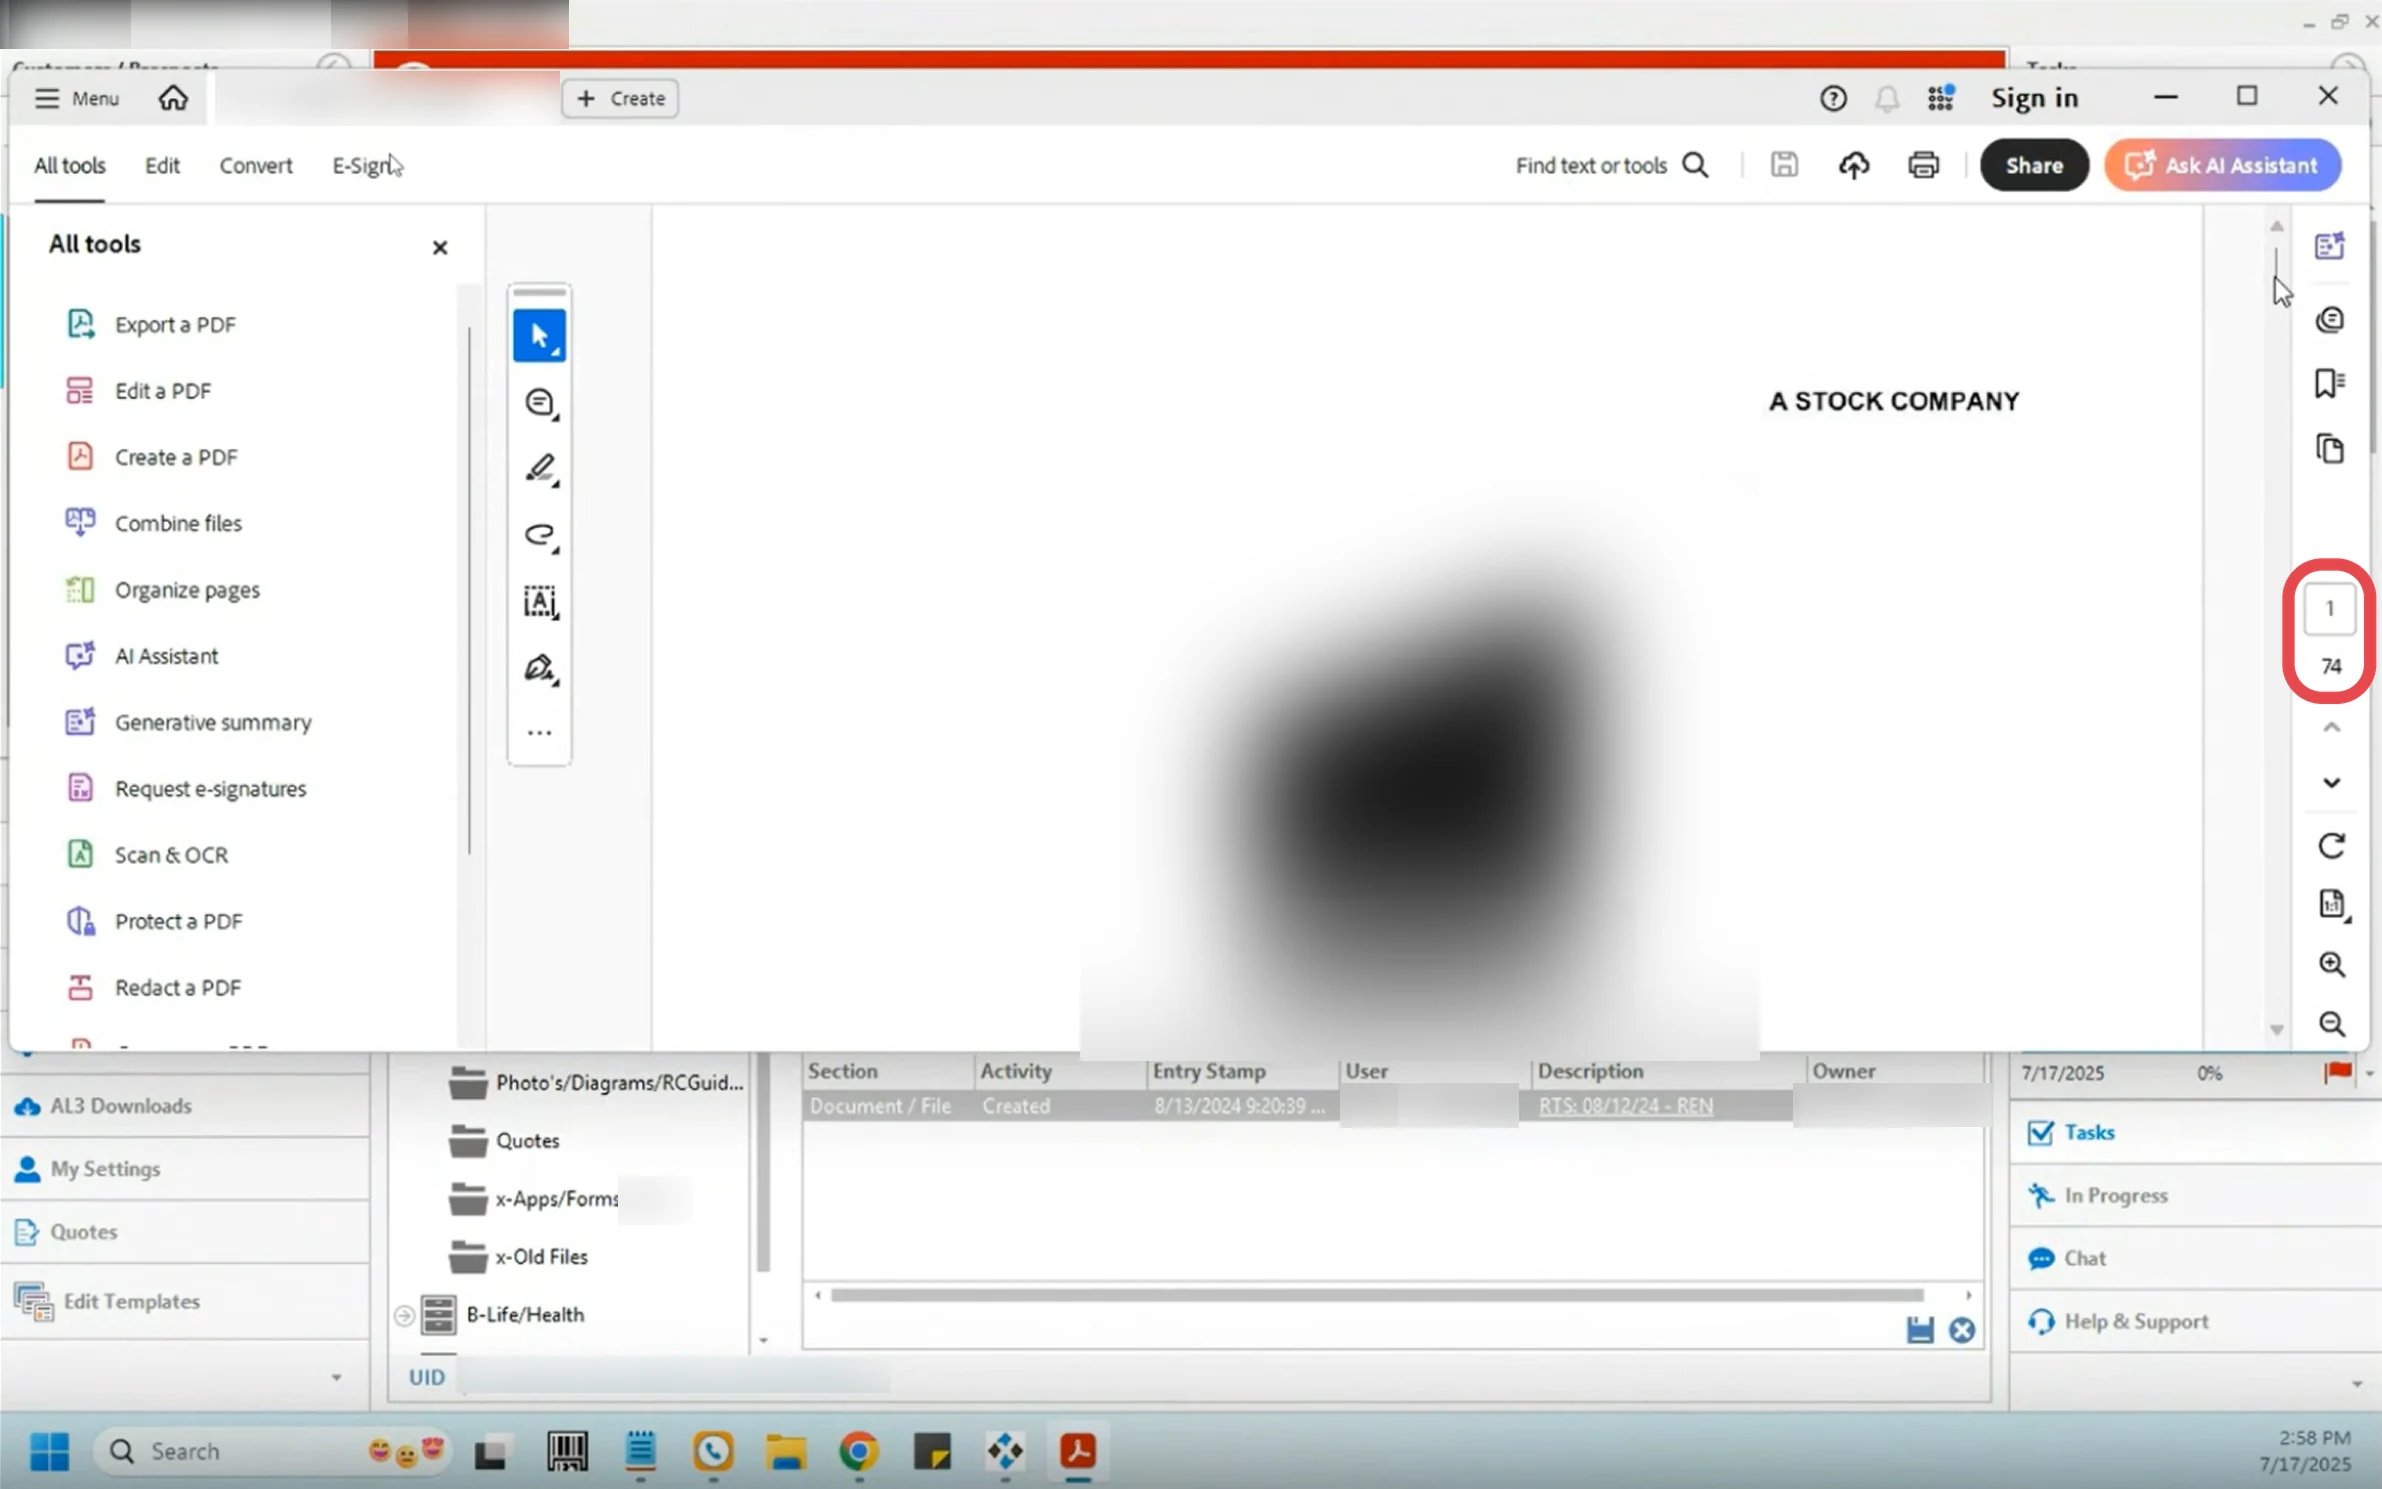Open the fill and sign pen tool
The image size is (2382, 1489).
539,667
